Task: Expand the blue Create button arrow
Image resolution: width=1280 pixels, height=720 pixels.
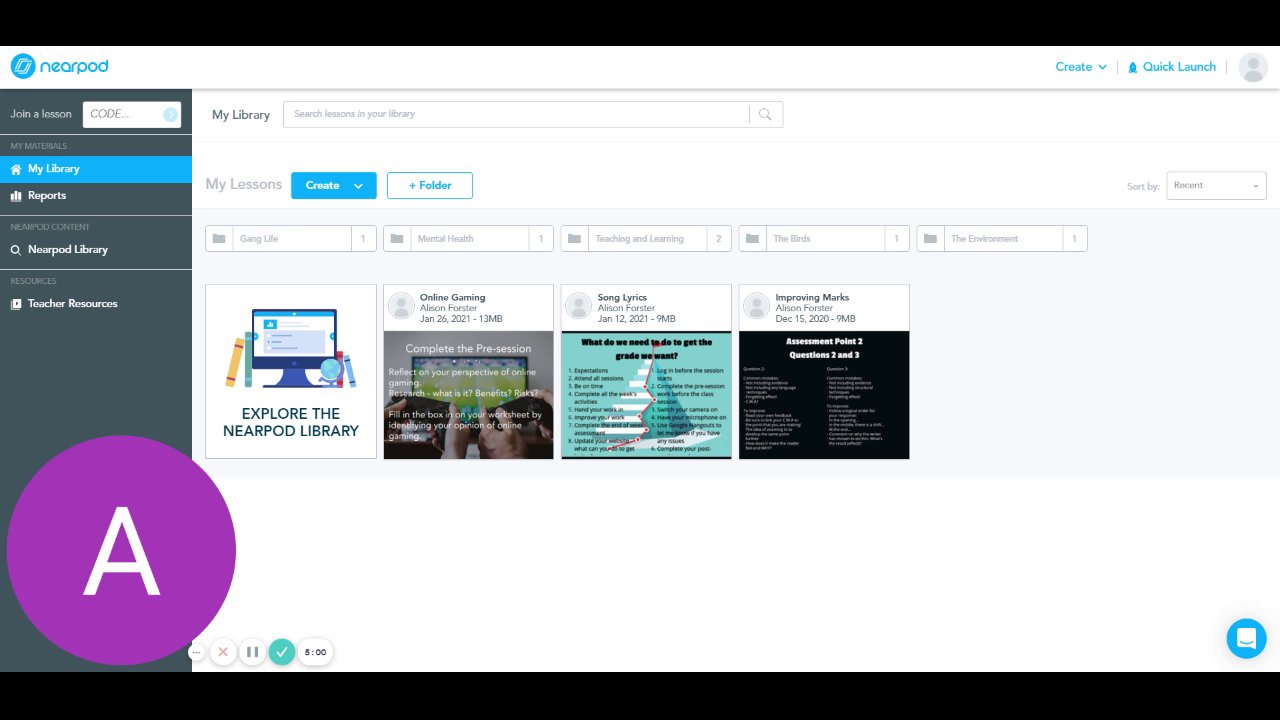Action: [359, 185]
